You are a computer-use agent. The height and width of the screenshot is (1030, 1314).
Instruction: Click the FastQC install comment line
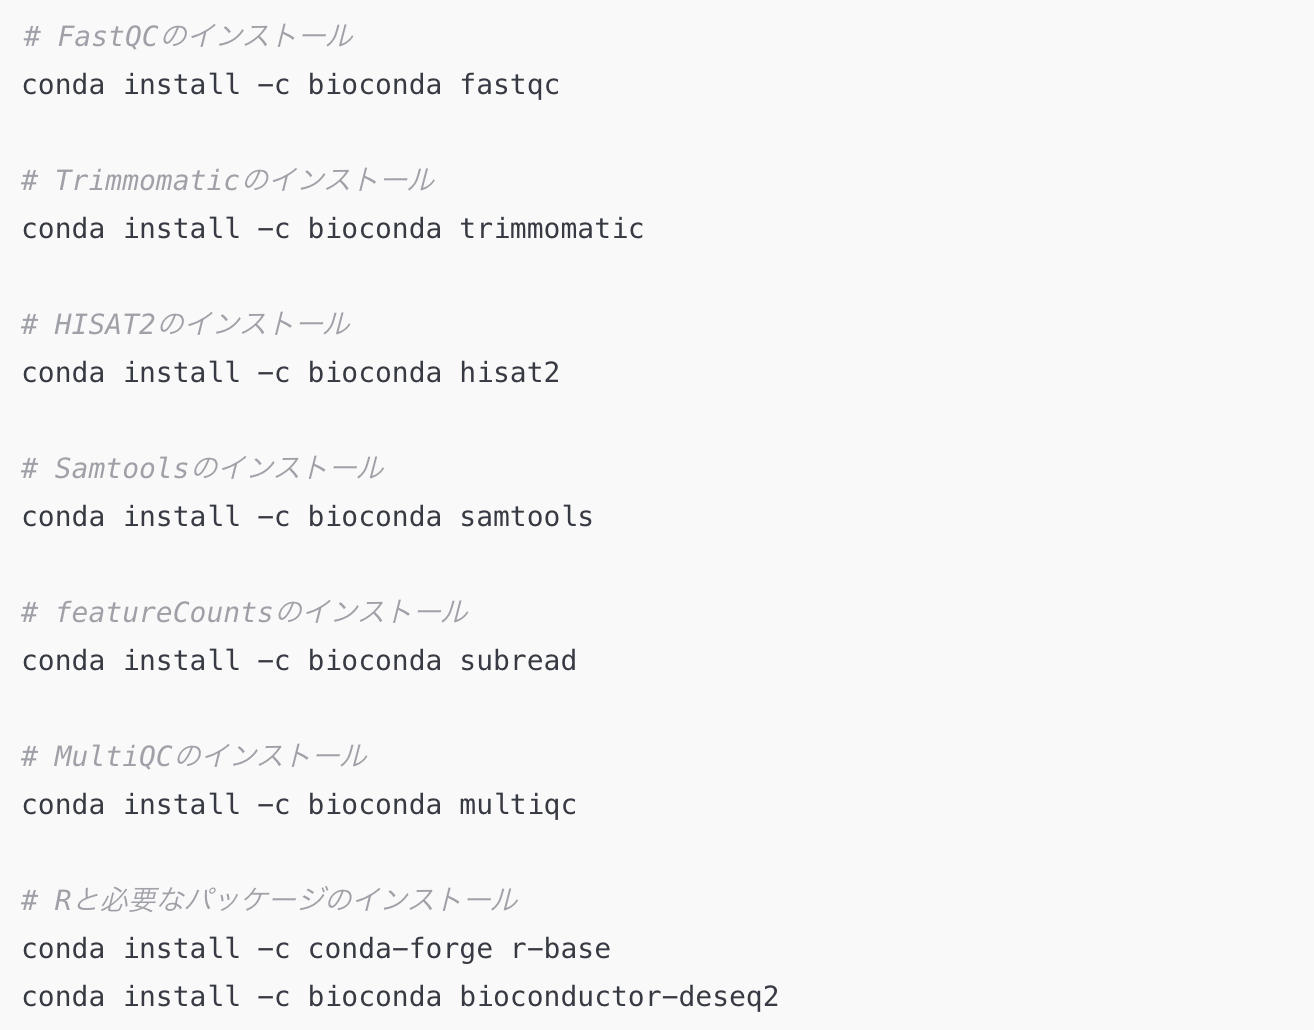point(187,36)
